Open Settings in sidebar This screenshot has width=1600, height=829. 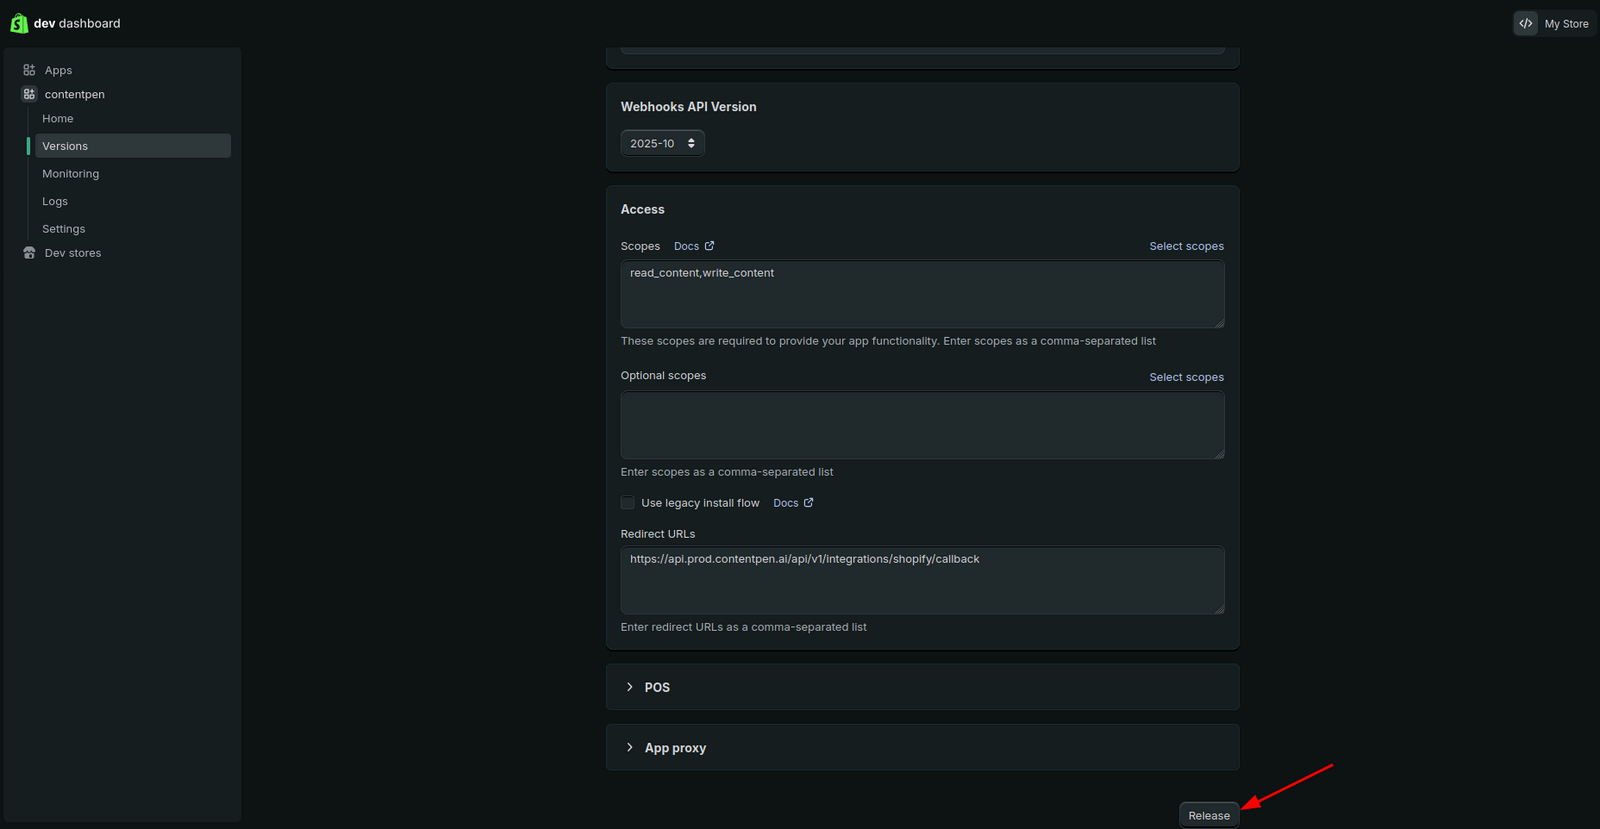pyautogui.click(x=64, y=229)
